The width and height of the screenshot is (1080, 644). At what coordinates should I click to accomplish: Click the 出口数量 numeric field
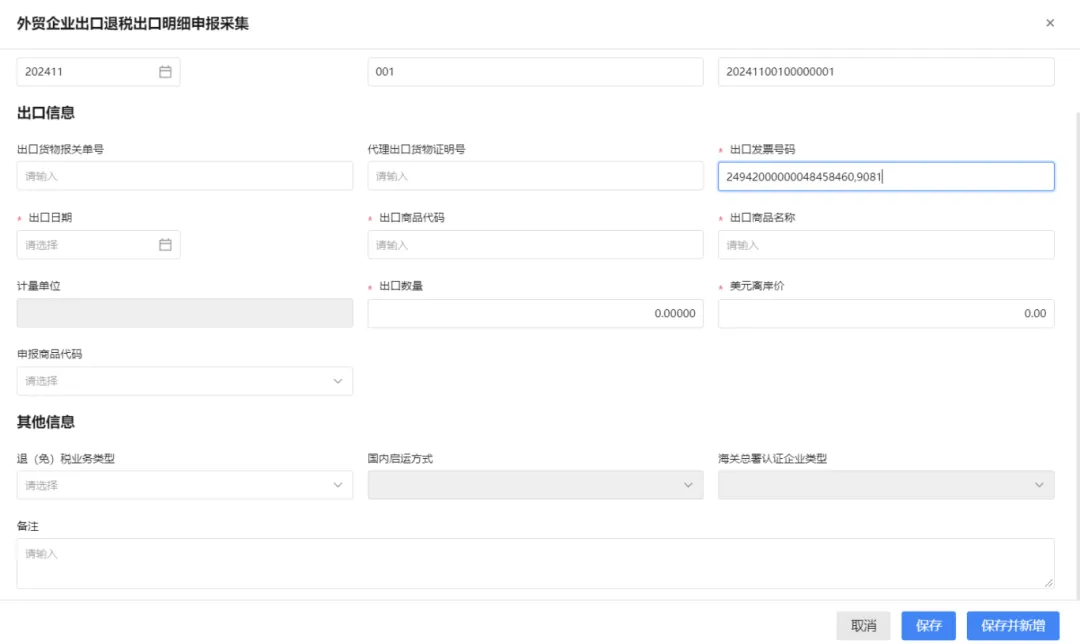click(535, 313)
